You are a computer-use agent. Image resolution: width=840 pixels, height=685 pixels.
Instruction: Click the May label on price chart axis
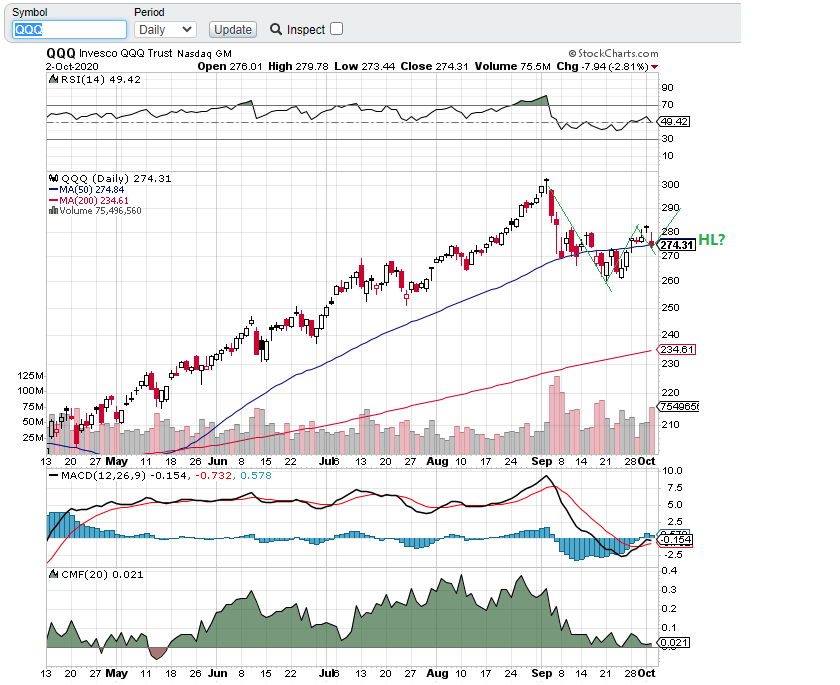click(116, 461)
